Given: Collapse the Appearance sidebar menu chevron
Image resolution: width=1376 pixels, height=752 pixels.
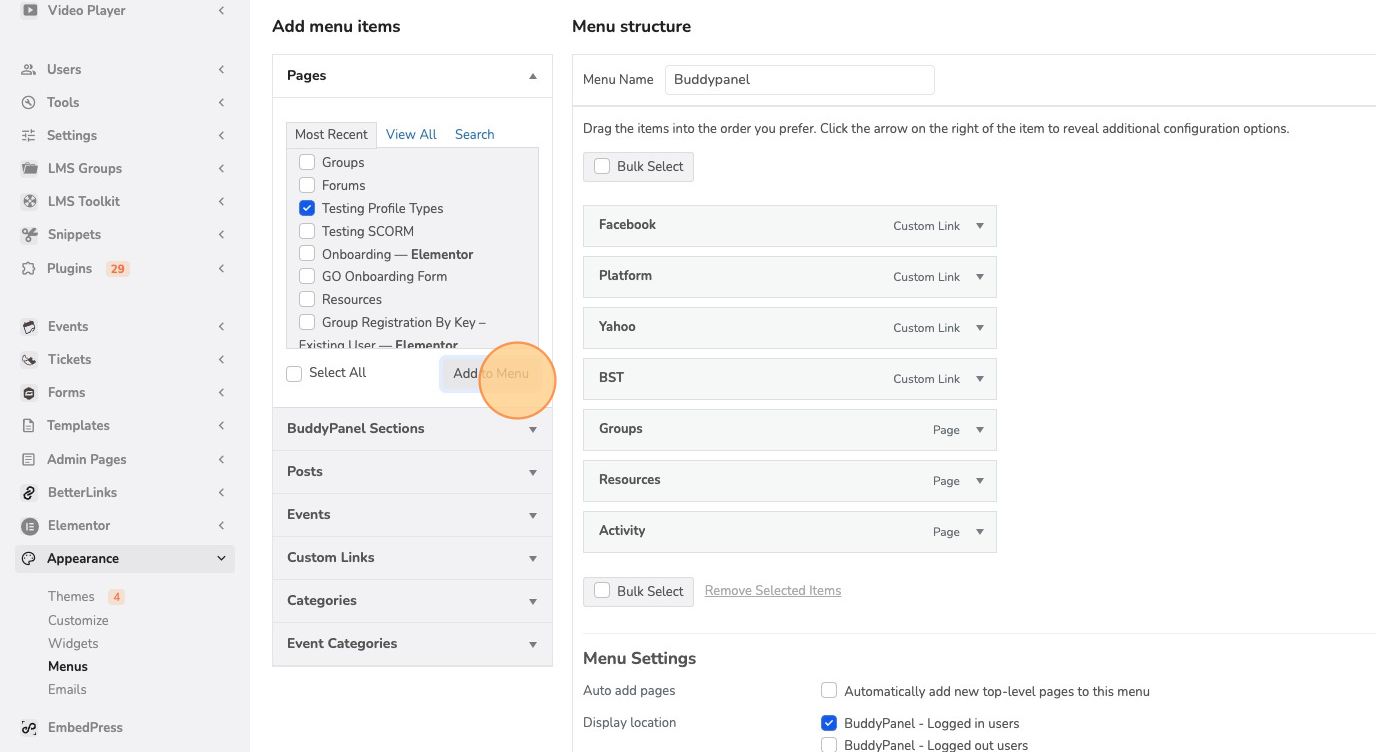Looking at the screenshot, I should pyautogui.click(x=221, y=559).
